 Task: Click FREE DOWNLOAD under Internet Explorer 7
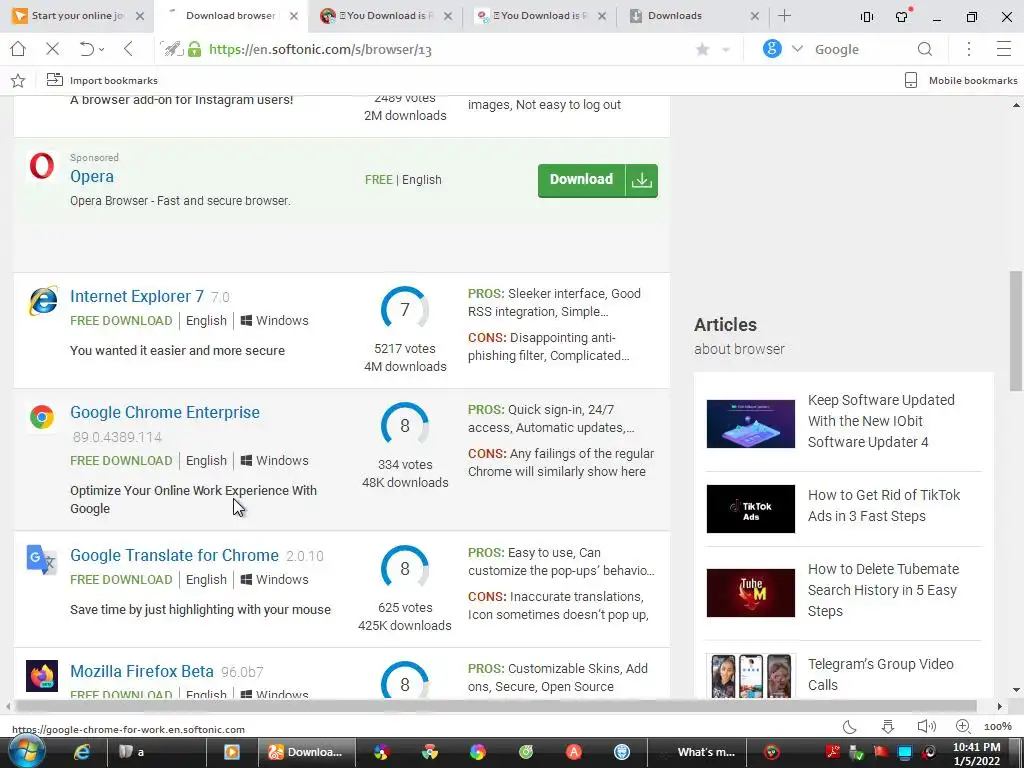121,321
